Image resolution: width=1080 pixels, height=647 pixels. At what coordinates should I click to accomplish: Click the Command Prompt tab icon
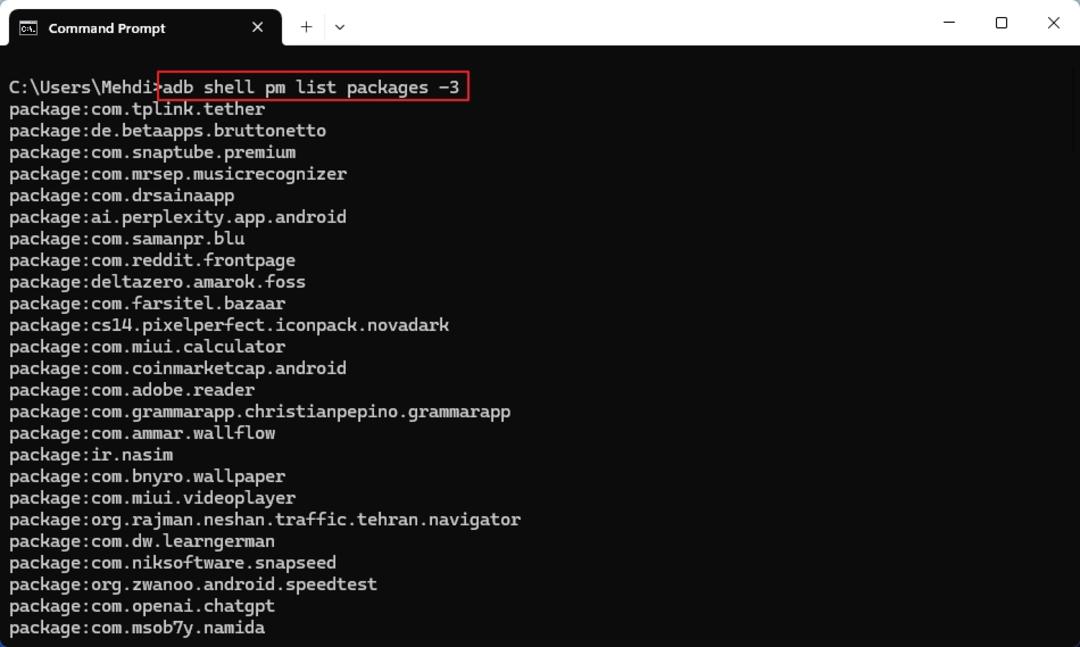click(x=28, y=28)
